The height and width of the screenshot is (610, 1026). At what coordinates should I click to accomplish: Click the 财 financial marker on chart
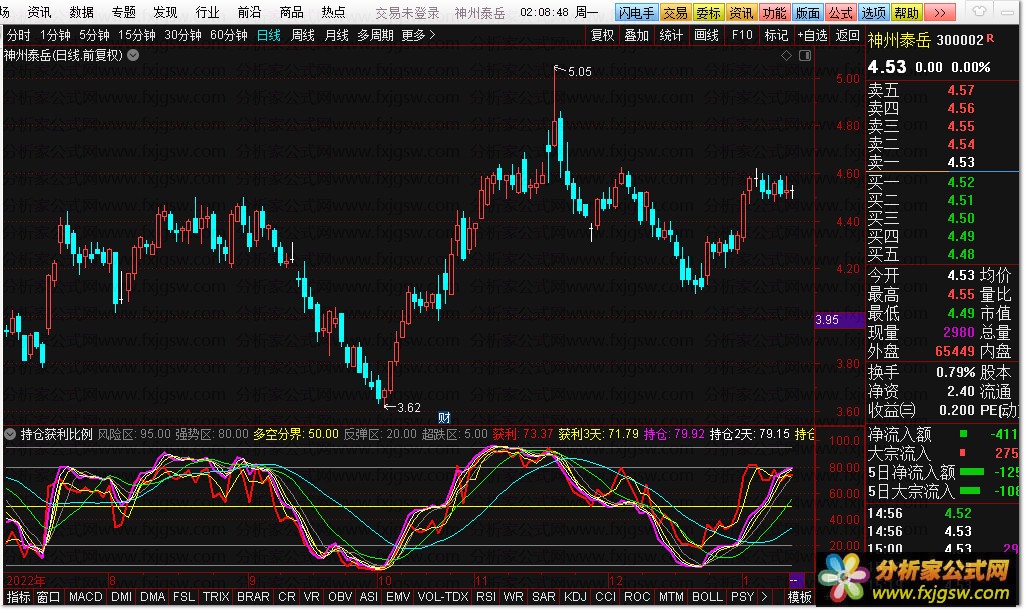(x=444, y=418)
